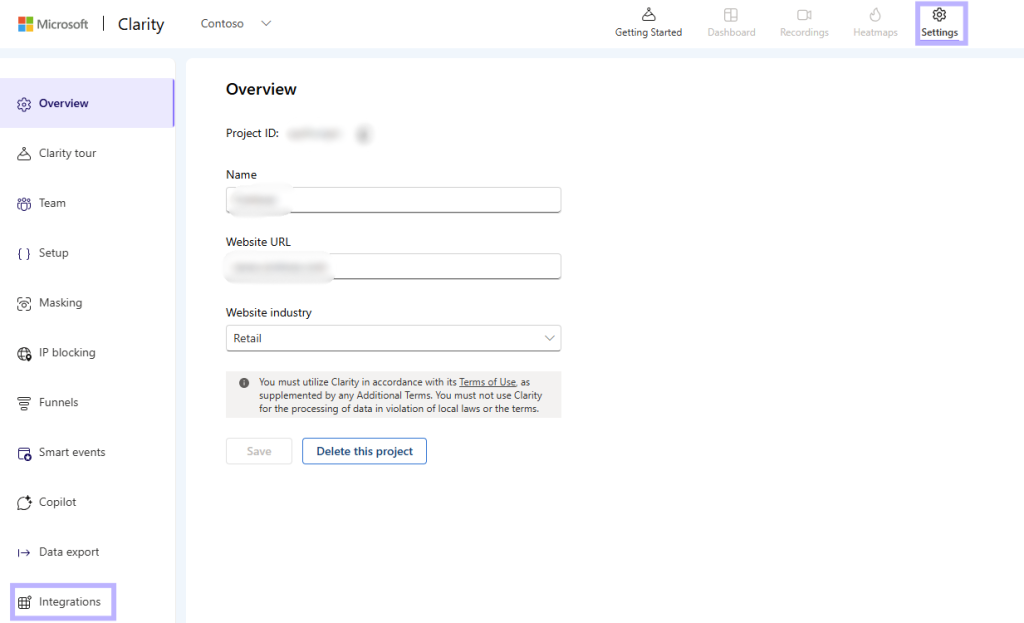This screenshot has width=1024, height=623.
Task: Open the Recordings camera icon
Action: [x=804, y=14]
